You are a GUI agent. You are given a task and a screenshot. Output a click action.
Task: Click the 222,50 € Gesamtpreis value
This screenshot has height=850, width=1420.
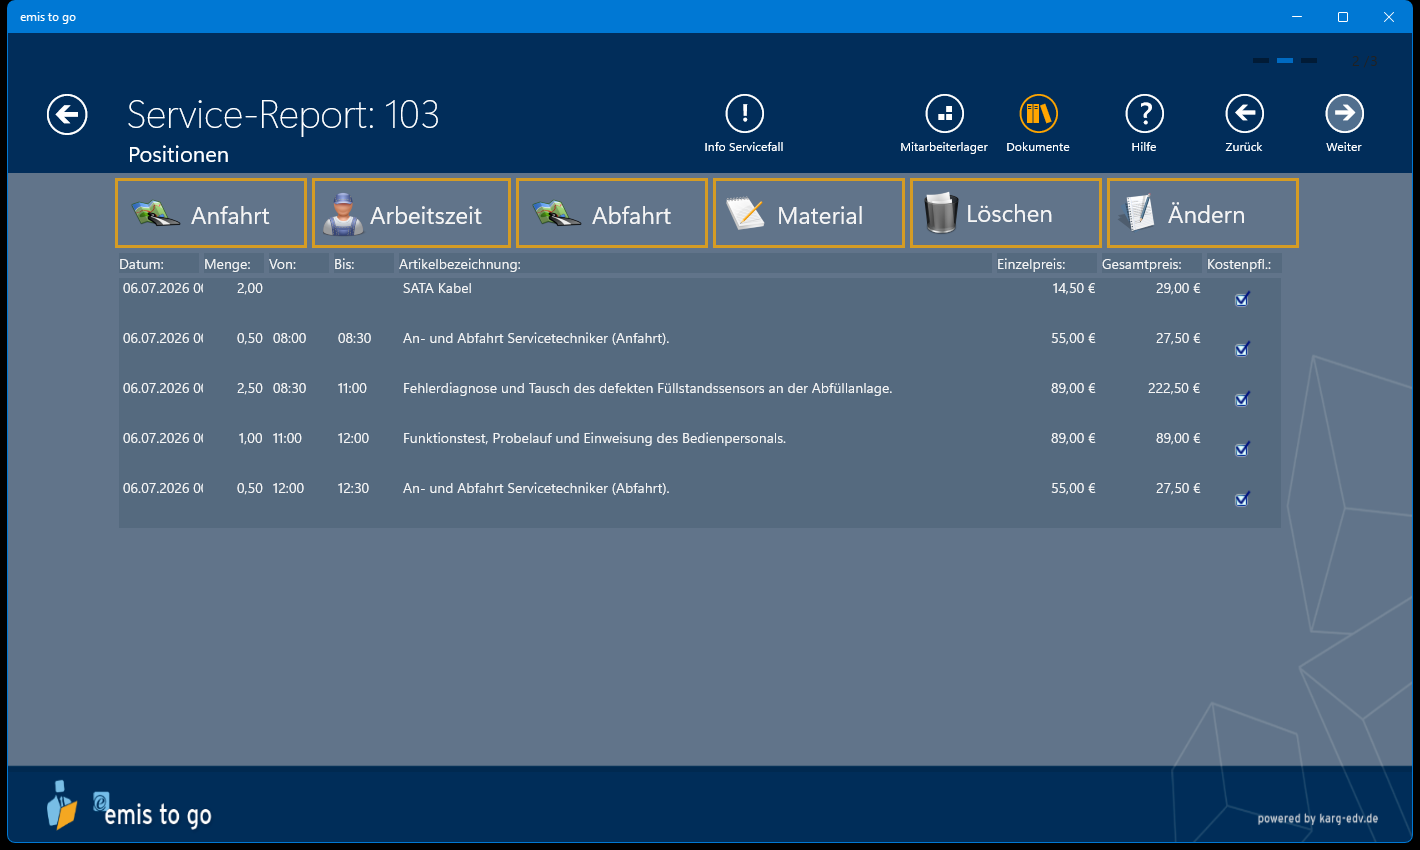pos(1174,388)
